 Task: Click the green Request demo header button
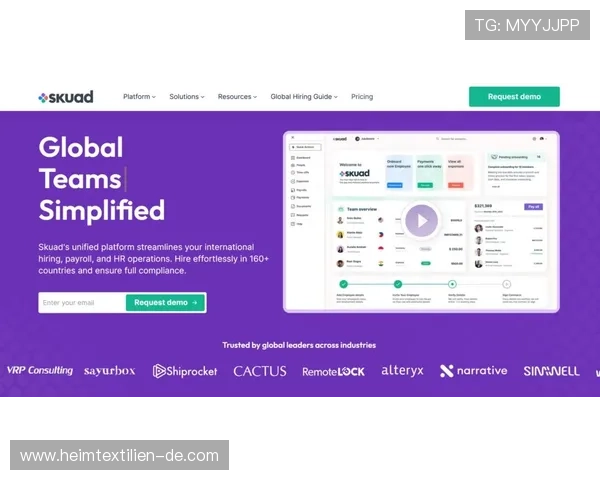pos(514,97)
